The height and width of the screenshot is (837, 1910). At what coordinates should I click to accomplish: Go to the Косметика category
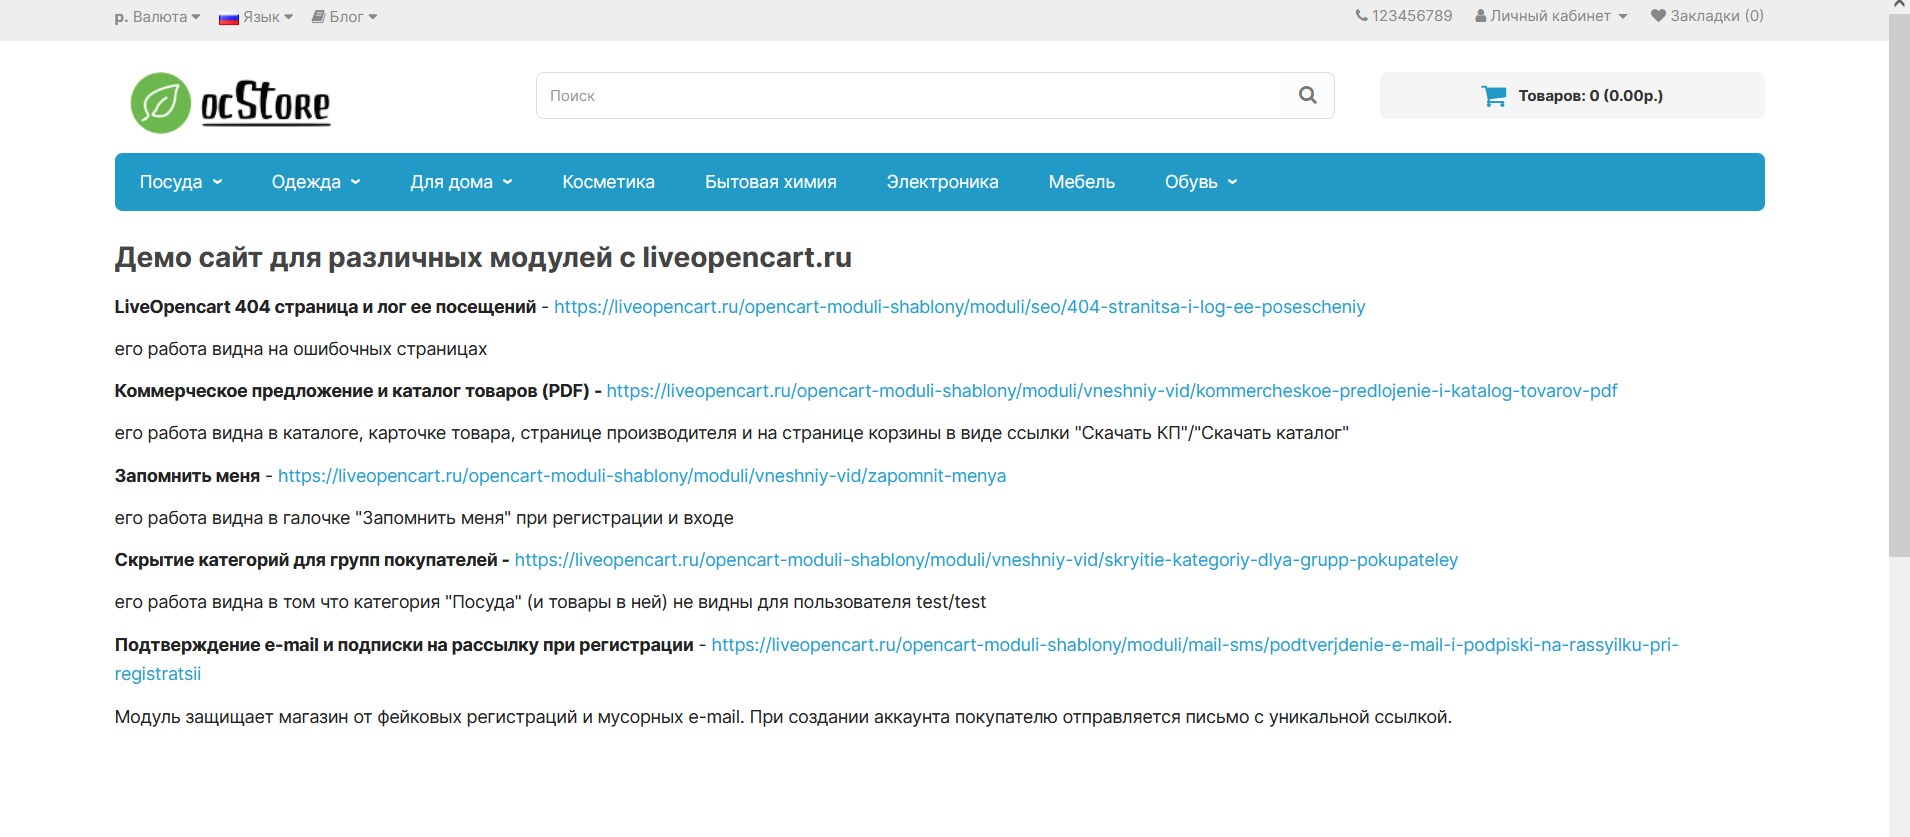coord(608,182)
